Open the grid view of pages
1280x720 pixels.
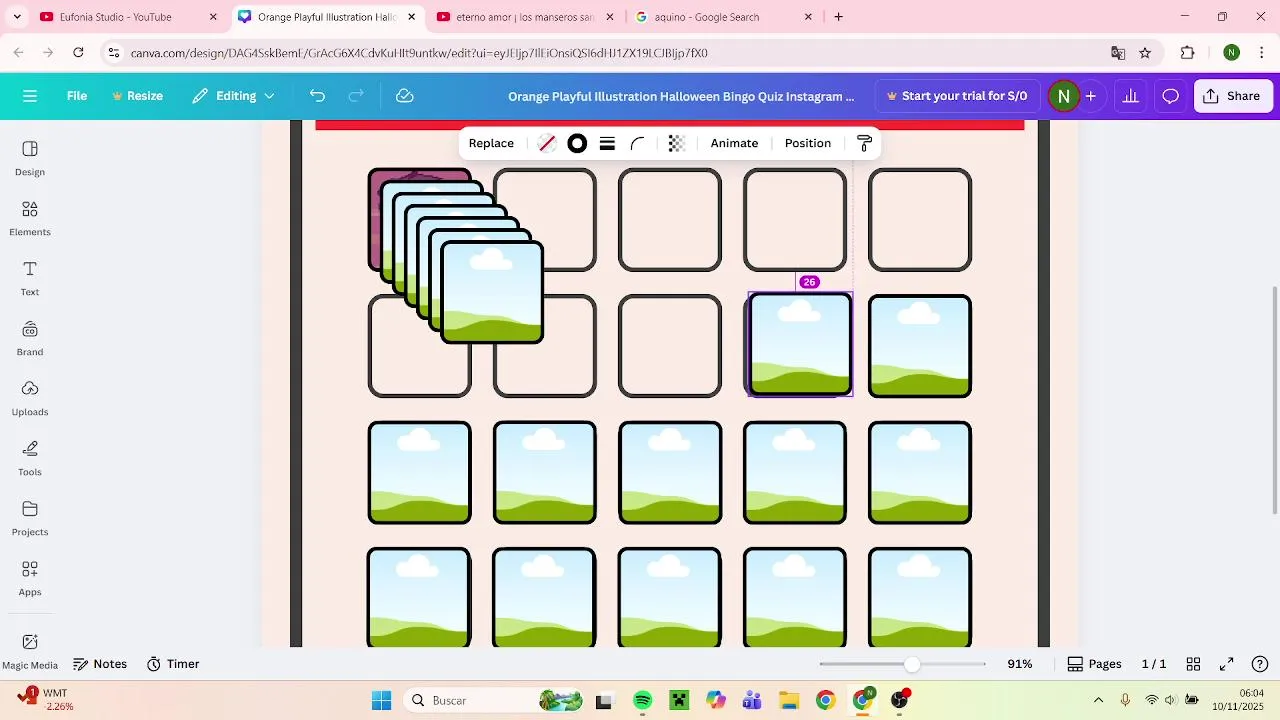(1193, 664)
